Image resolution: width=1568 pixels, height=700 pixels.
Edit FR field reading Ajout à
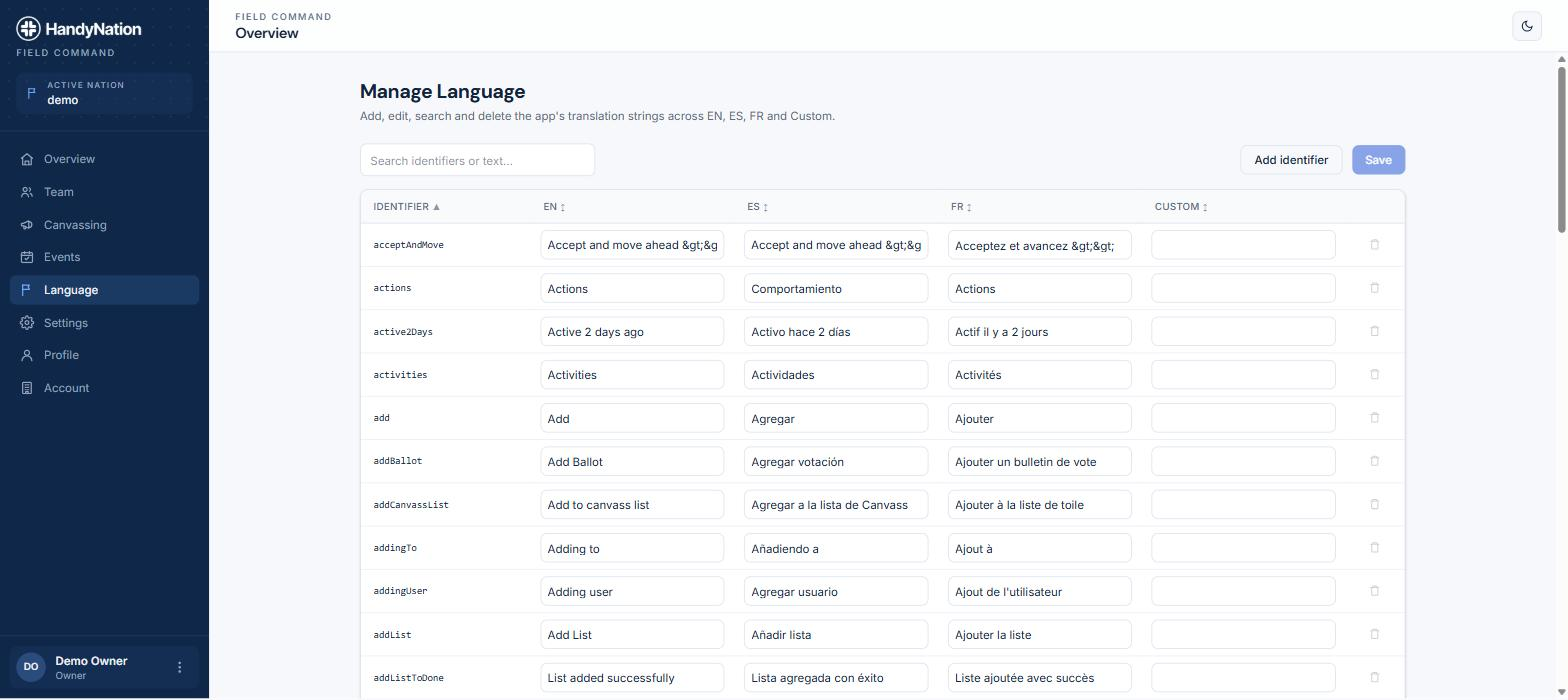1040,548
